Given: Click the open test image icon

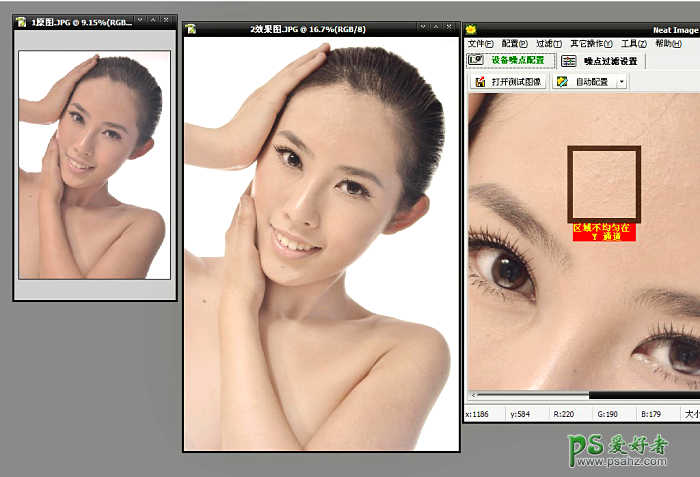Looking at the screenshot, I should [x=479, y=82].
